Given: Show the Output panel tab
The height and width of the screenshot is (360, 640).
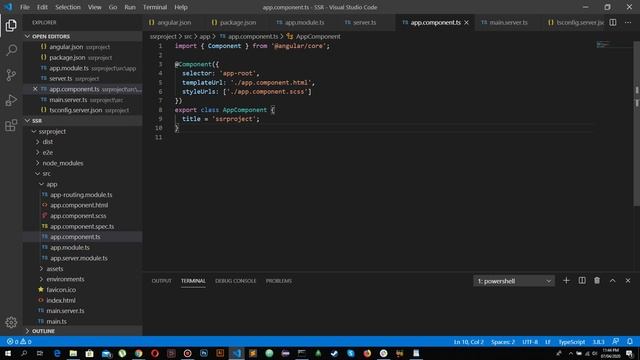Looking at the screenshot, I should point(162,281).
